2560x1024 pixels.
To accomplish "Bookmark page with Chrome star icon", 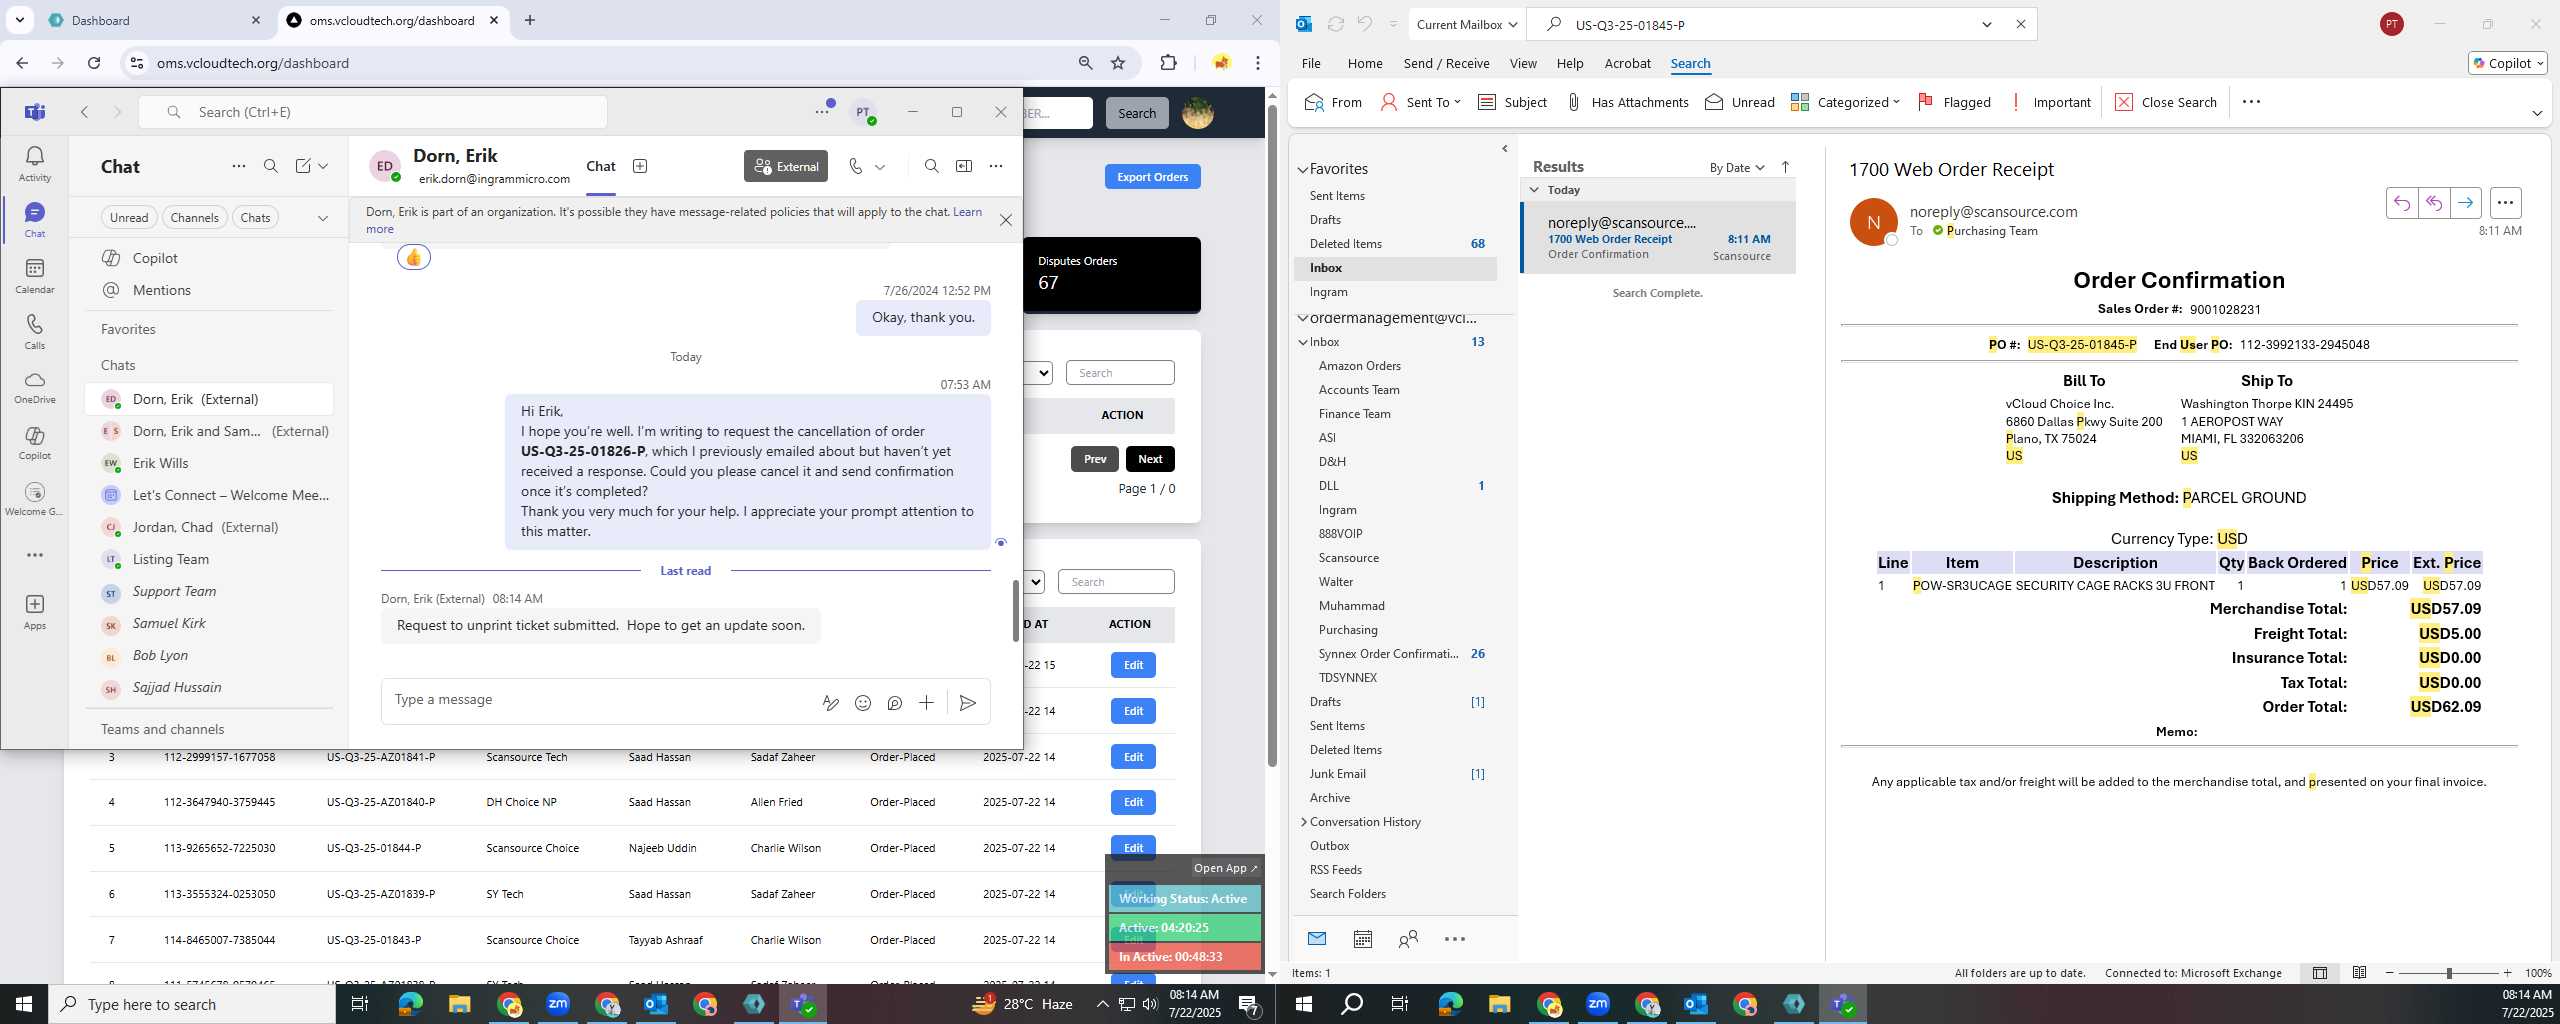I will click(x=1118, y=63).
